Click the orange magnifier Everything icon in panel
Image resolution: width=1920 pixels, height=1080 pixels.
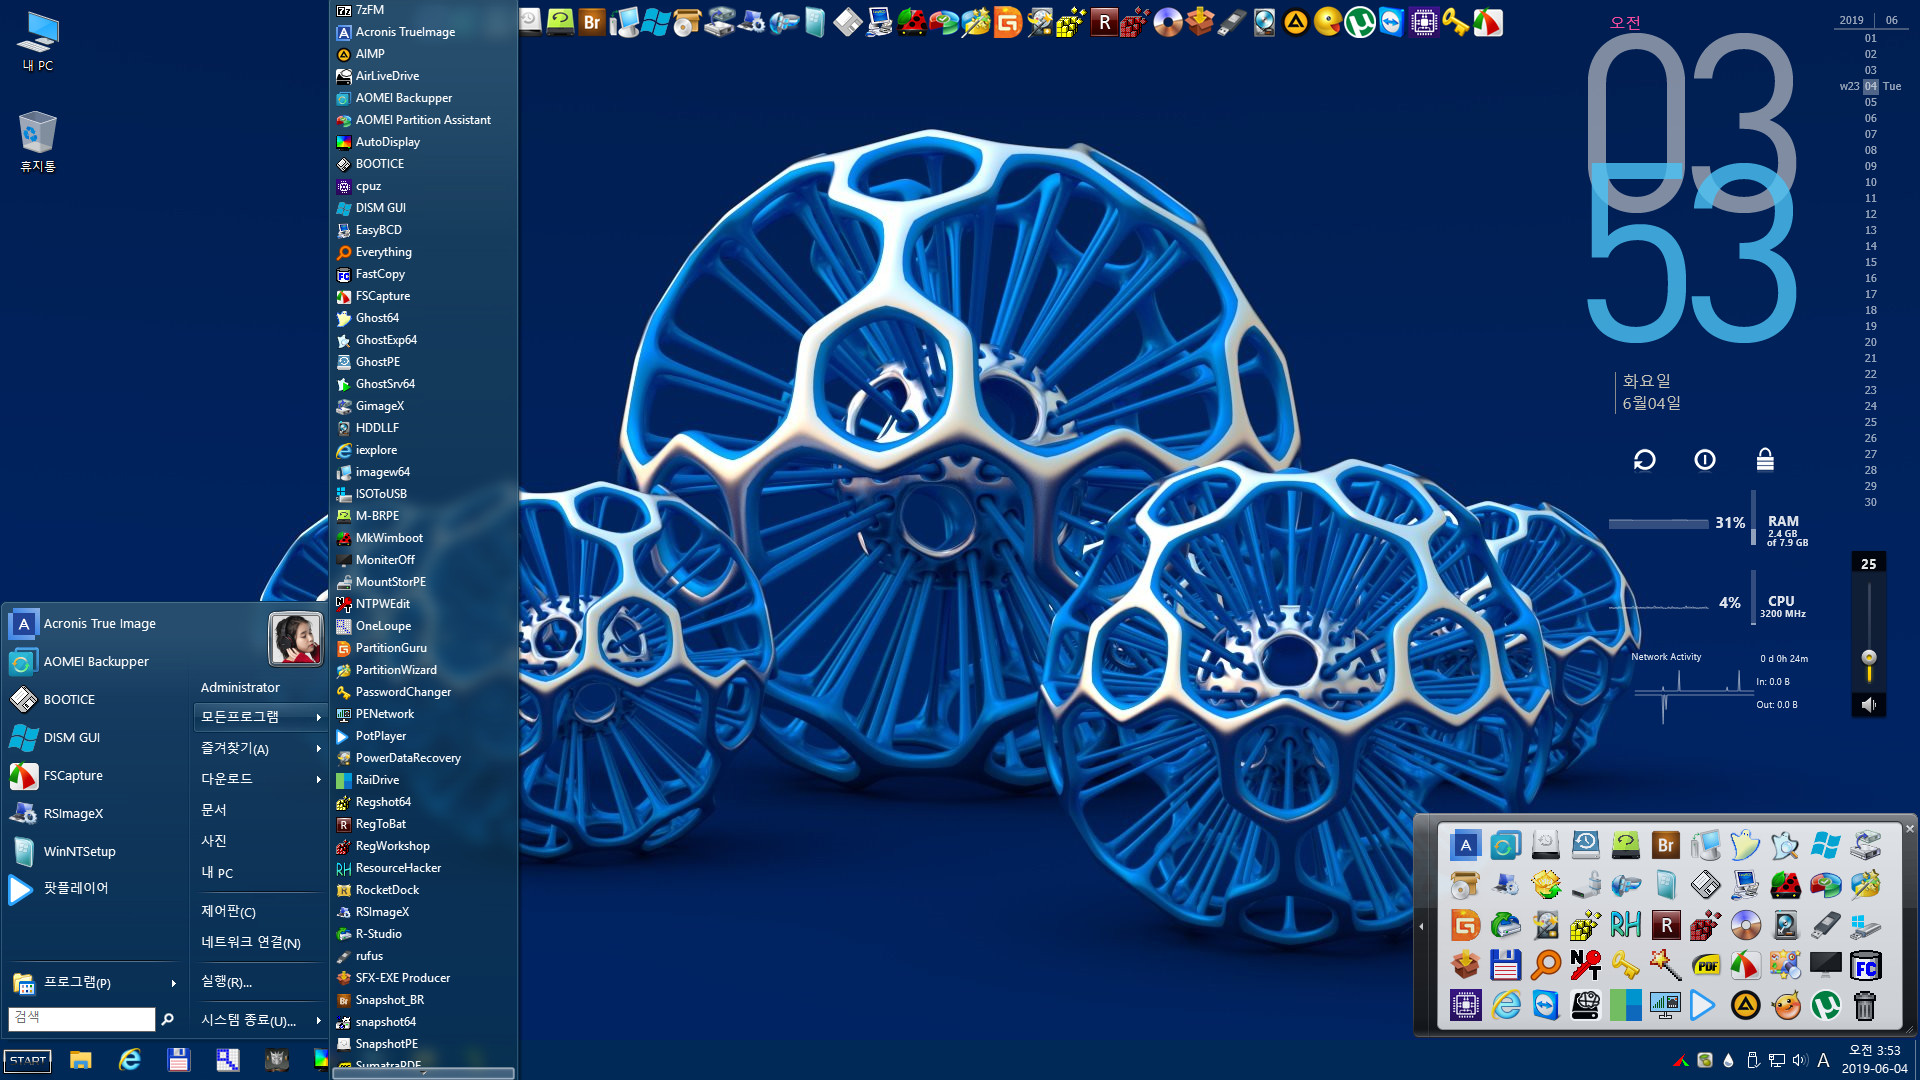pos(1546,966)
